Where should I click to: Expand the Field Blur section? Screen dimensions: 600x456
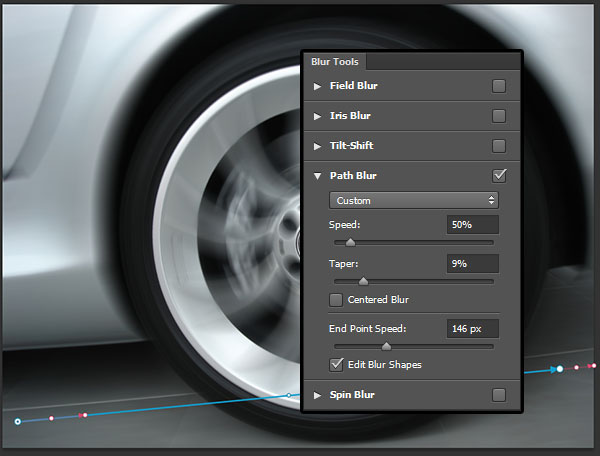click(x=318, y=86)
